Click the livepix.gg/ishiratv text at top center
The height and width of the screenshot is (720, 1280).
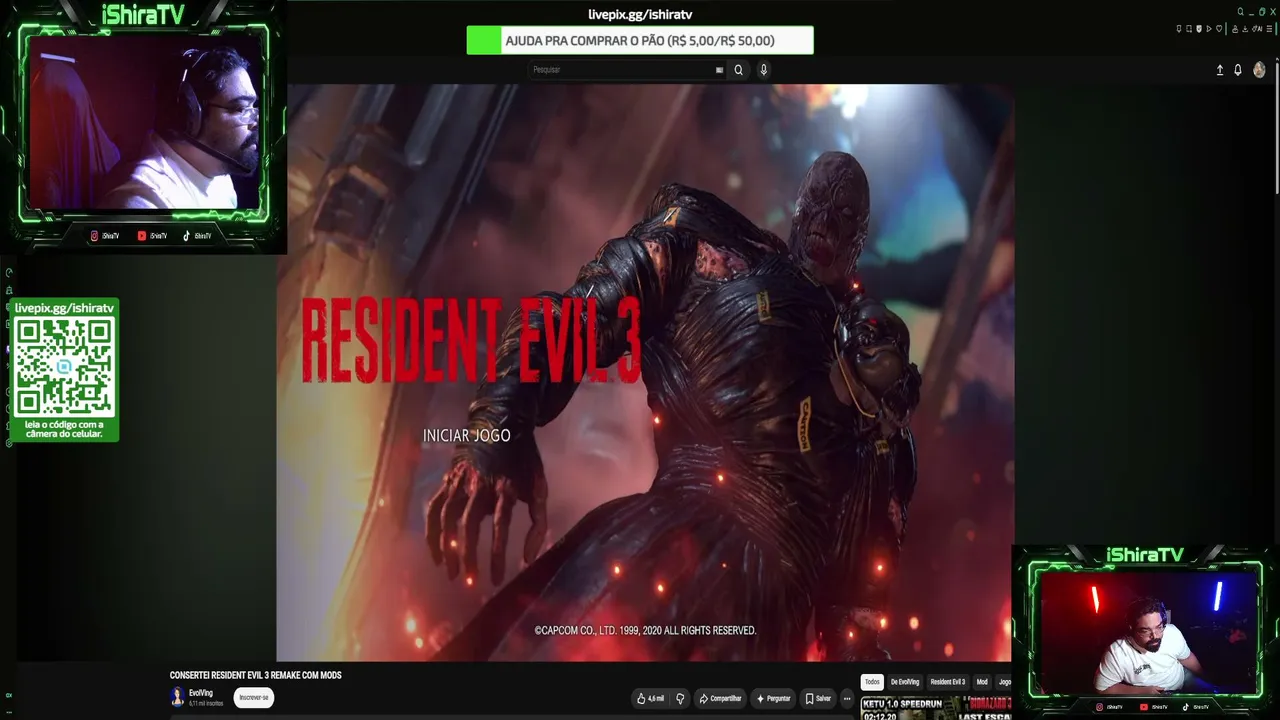tap(640, 15)
